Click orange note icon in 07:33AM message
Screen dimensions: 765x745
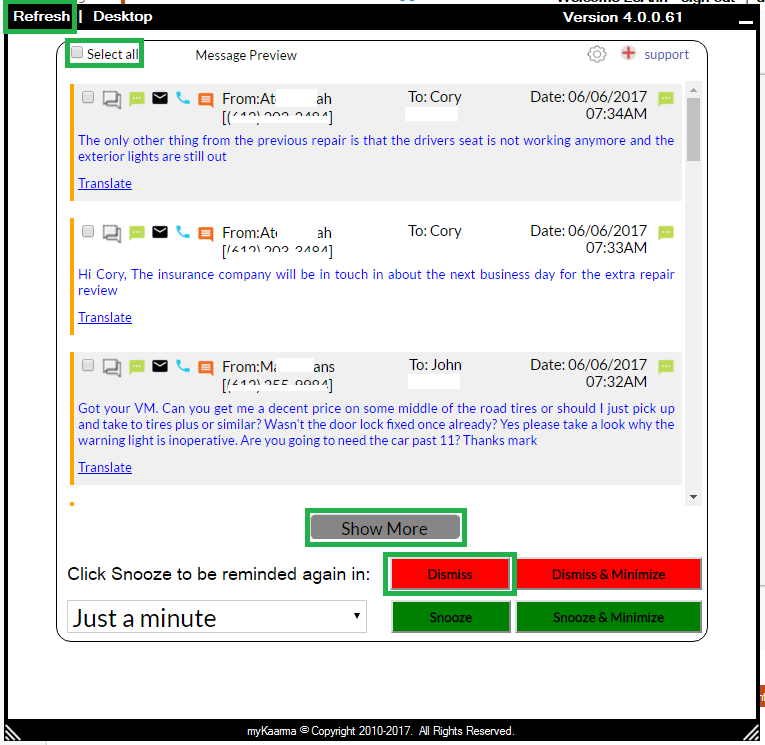205,234
